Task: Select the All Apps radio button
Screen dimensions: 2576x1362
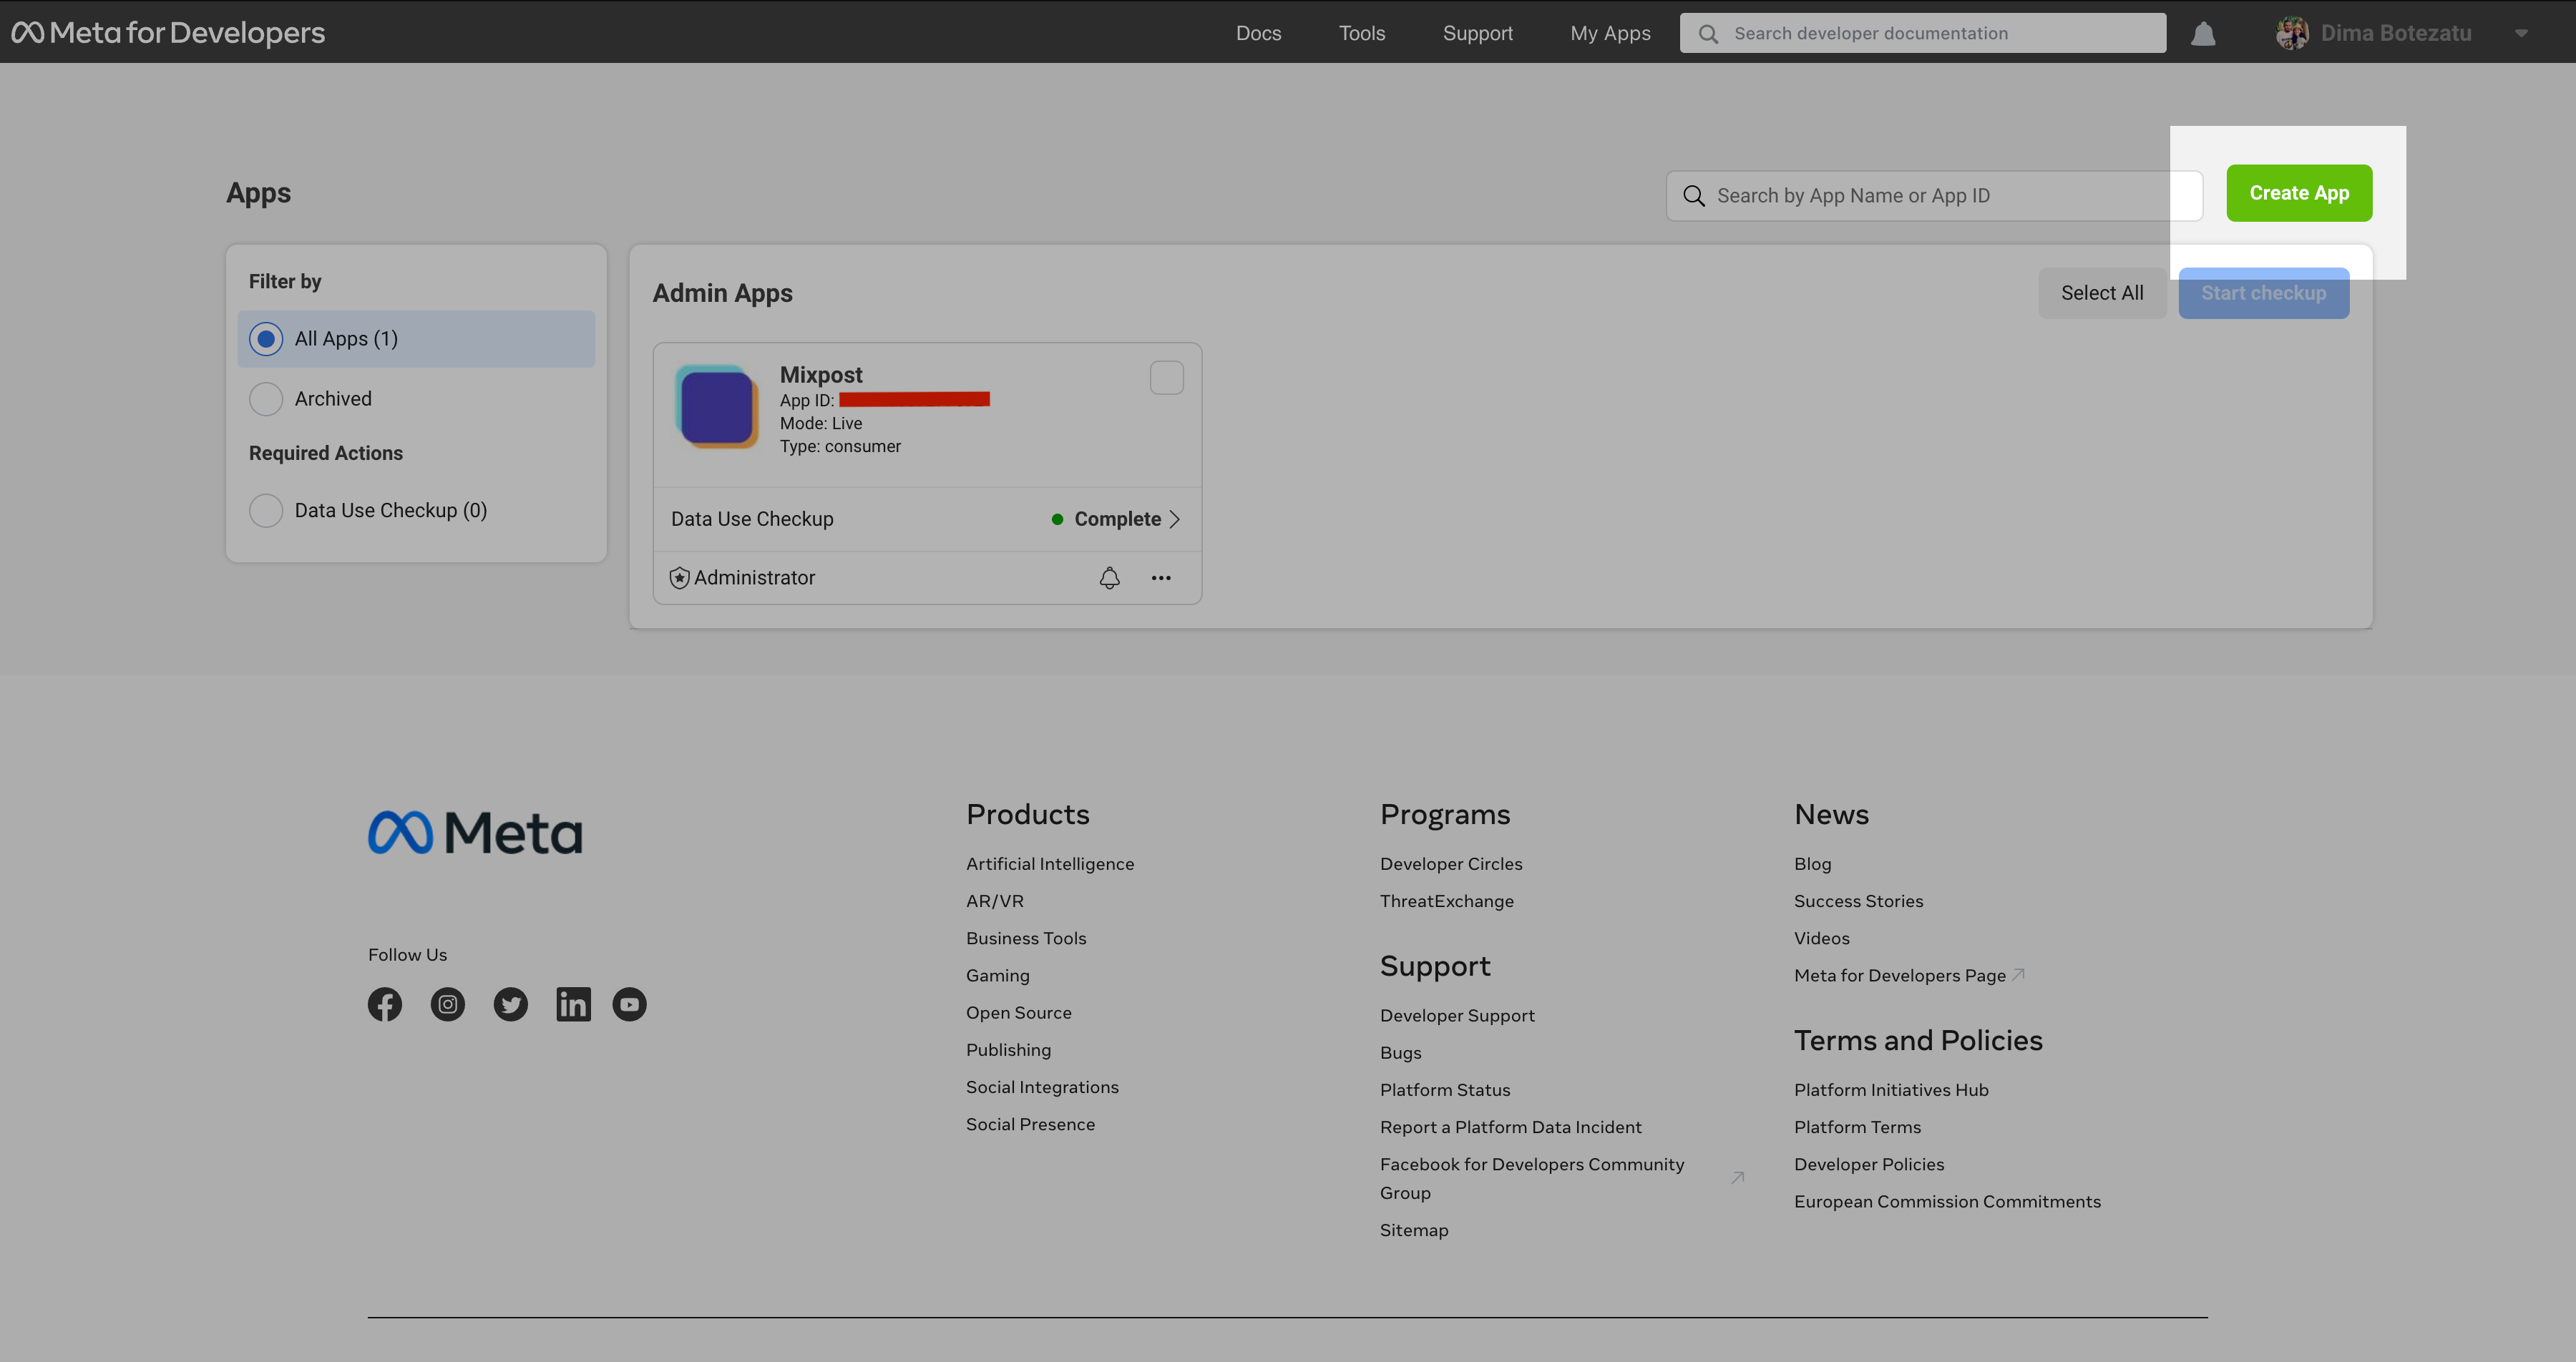Action: click(x=264, y=339)
